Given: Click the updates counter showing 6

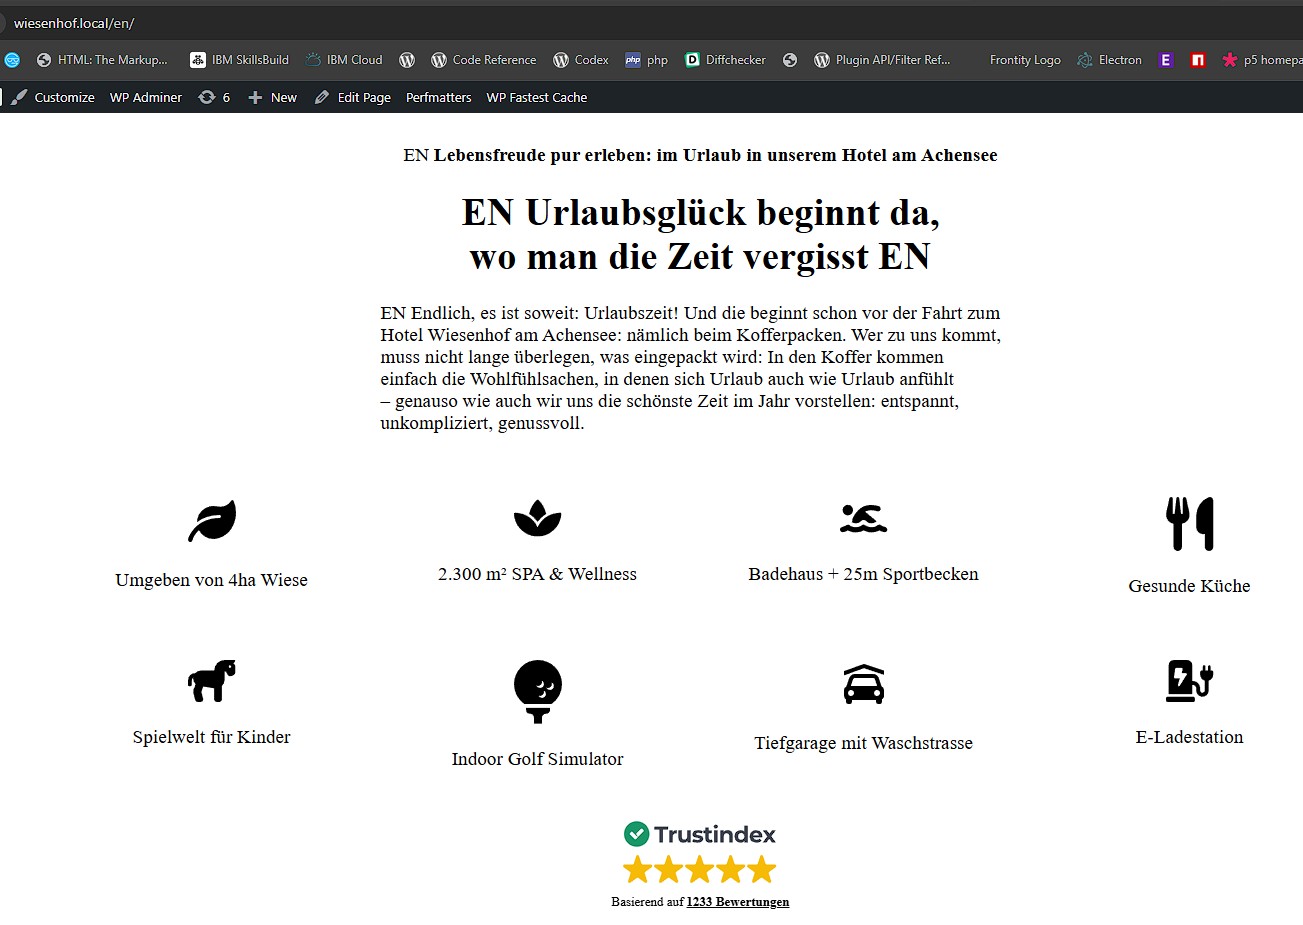Looking at the screenshot, I should click(x=215, y=97).
